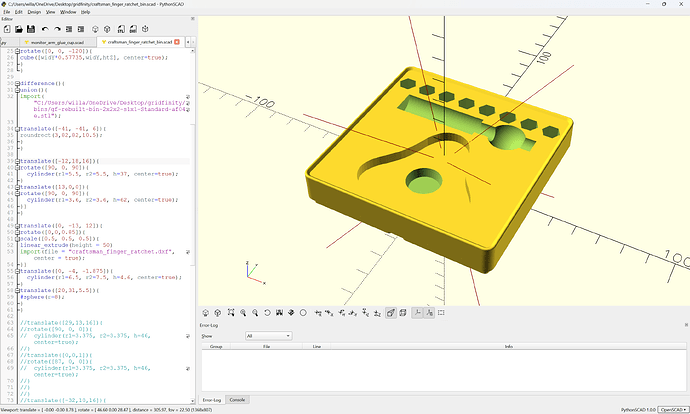Switch to the monitor_arm_glue_cup.scad tab
This screenshot has height=414, width=690.
click(x=58, y=42)
